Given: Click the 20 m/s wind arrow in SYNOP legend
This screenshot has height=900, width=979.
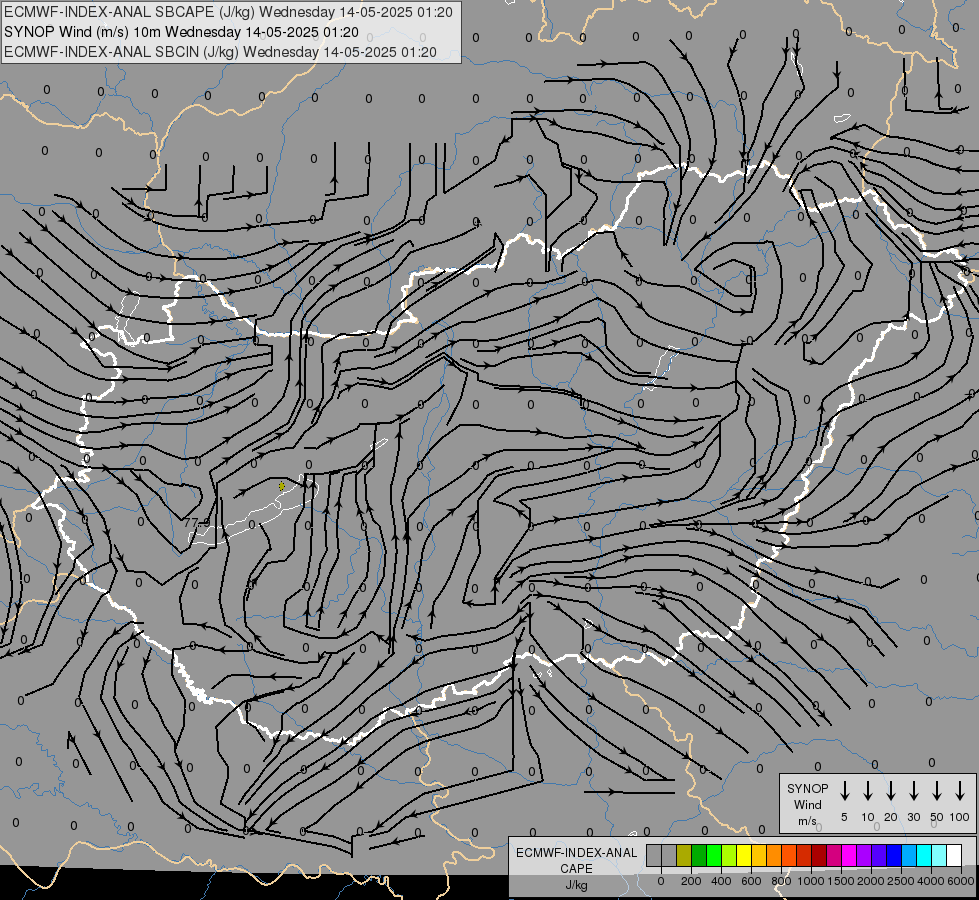Looking at the screenshot, I should pyautogui.click(x=891, y=790).
